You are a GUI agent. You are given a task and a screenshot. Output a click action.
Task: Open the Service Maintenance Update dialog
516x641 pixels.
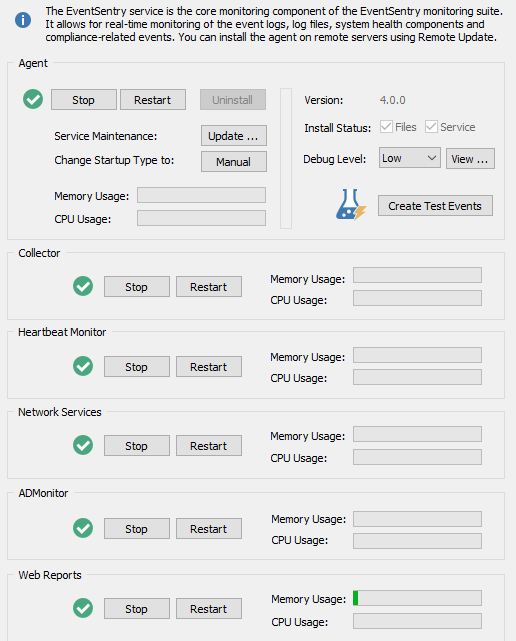pyautogui.click(x=234, y=136)
